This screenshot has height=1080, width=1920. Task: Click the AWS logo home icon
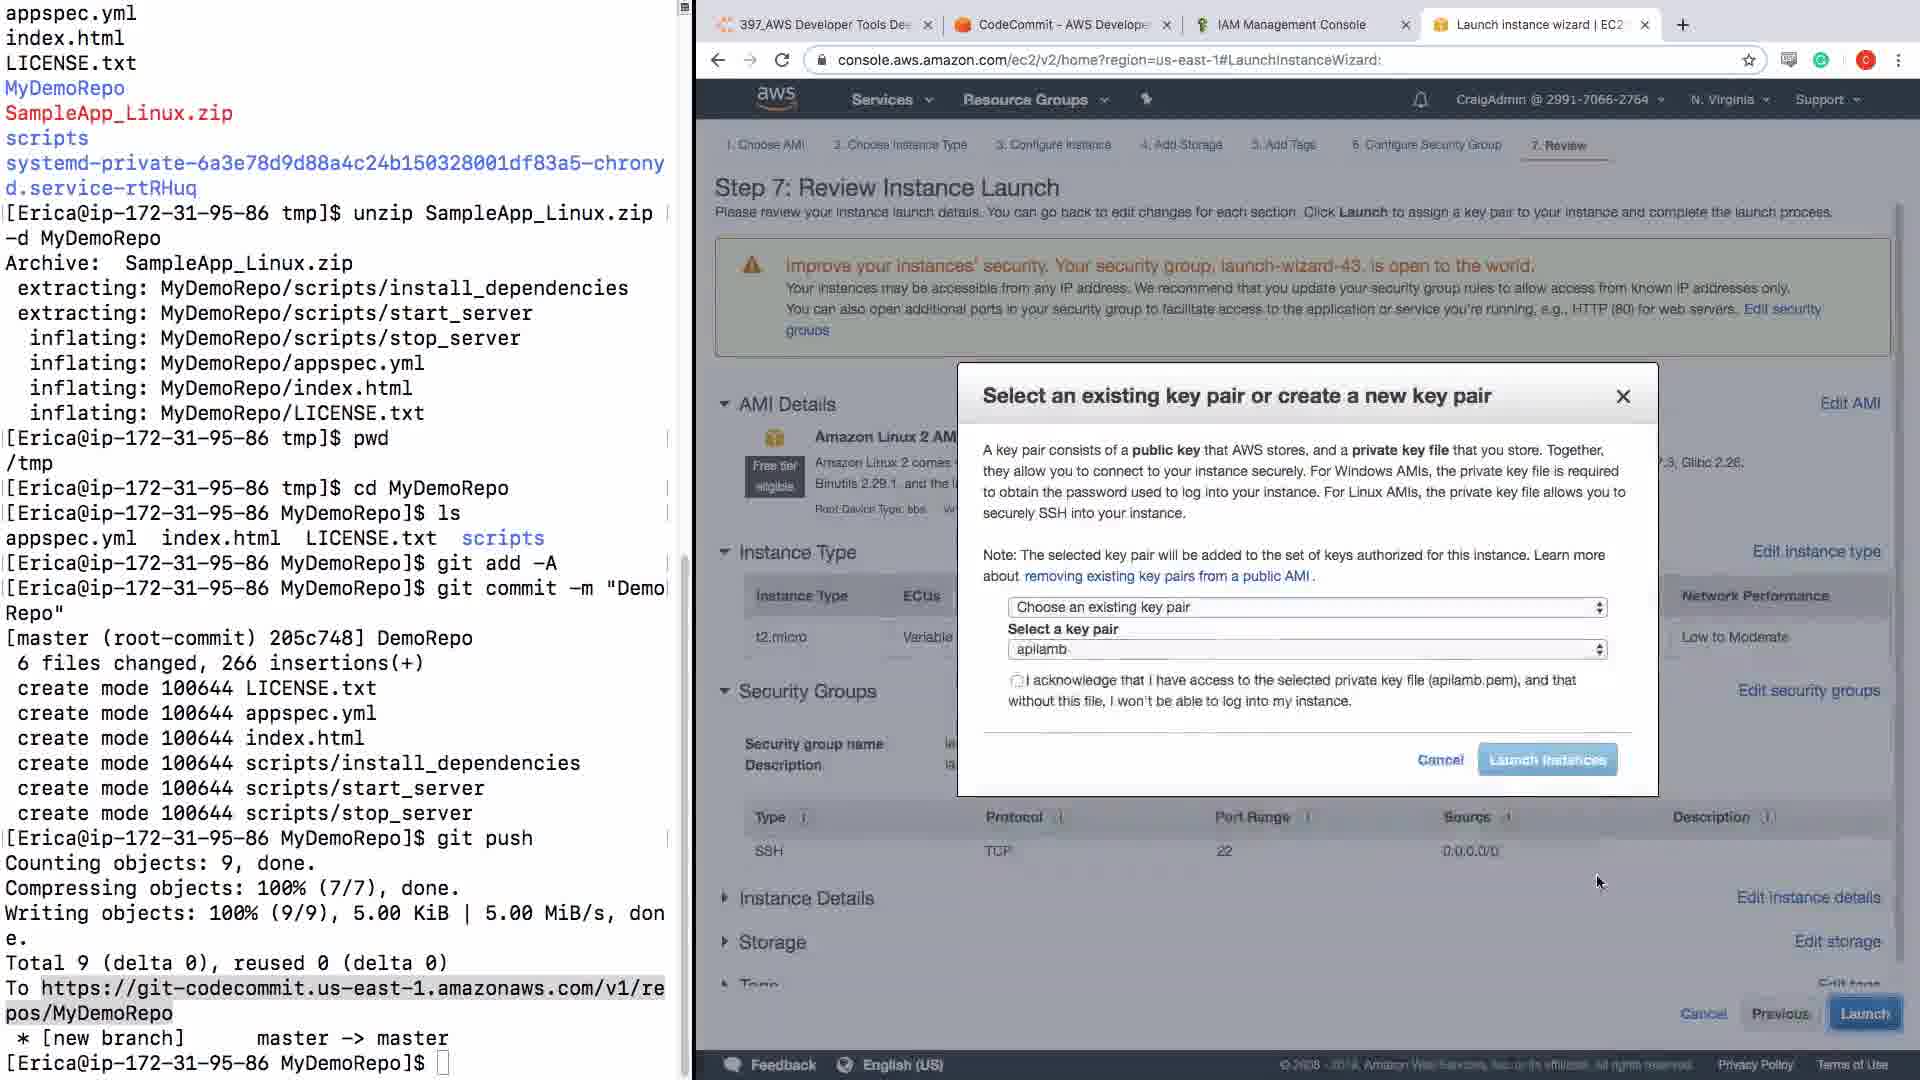tap(776, 98)
